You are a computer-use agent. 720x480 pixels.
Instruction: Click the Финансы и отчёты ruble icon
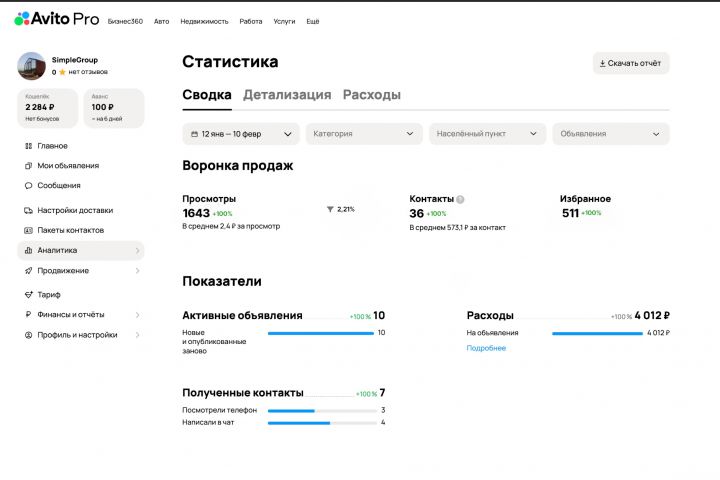click(x=28, y=315)
